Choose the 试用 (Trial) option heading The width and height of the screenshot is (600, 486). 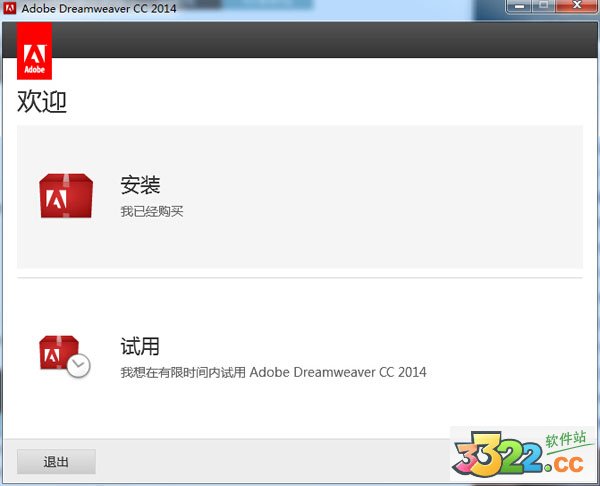pos(140,347)
